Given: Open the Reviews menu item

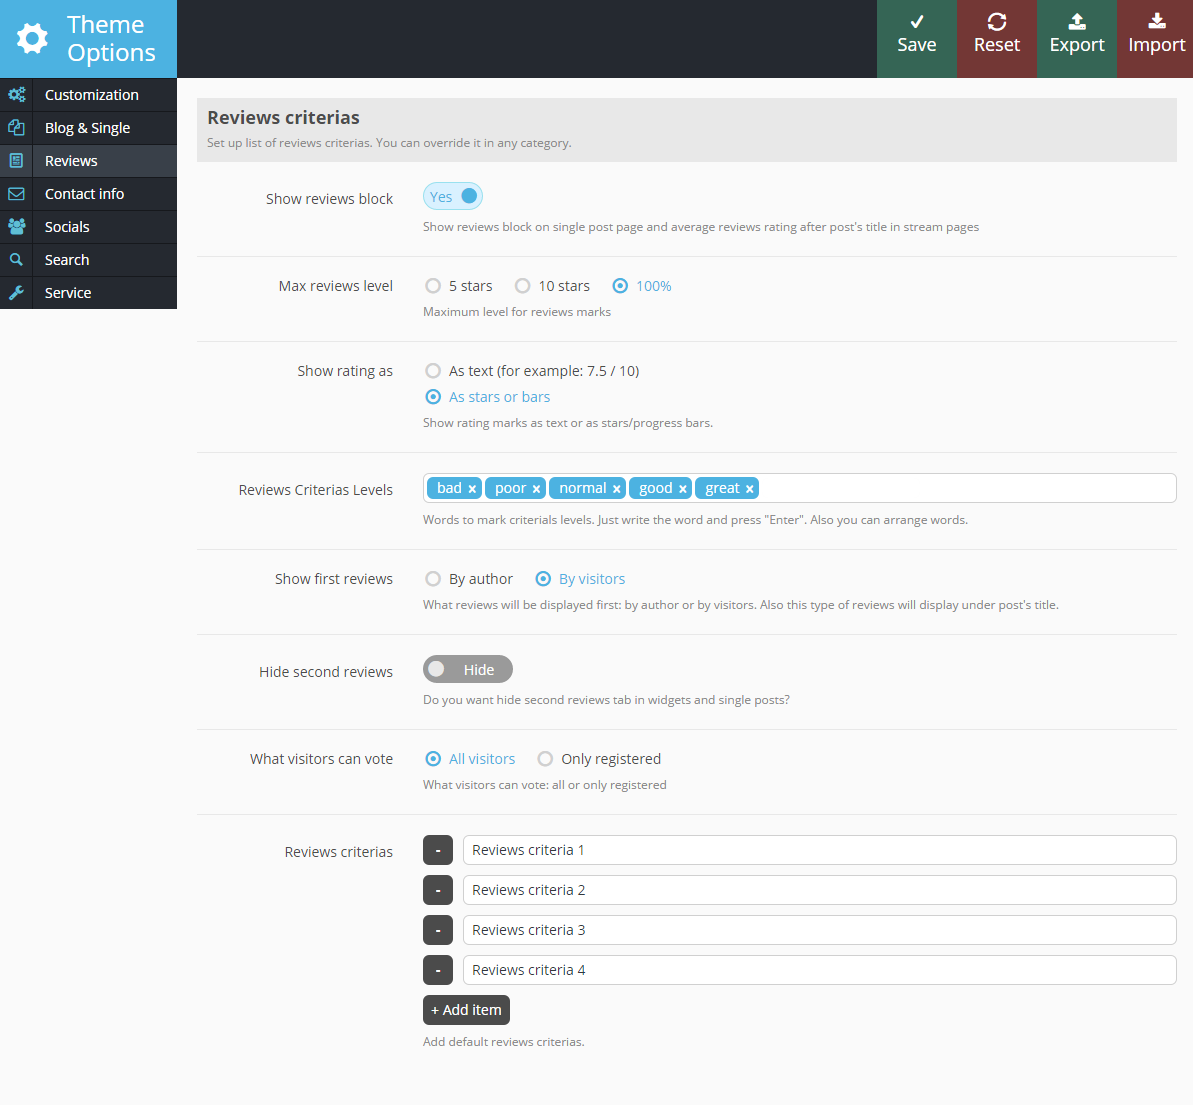Looking at the screenshot, I should click(71, 161).
